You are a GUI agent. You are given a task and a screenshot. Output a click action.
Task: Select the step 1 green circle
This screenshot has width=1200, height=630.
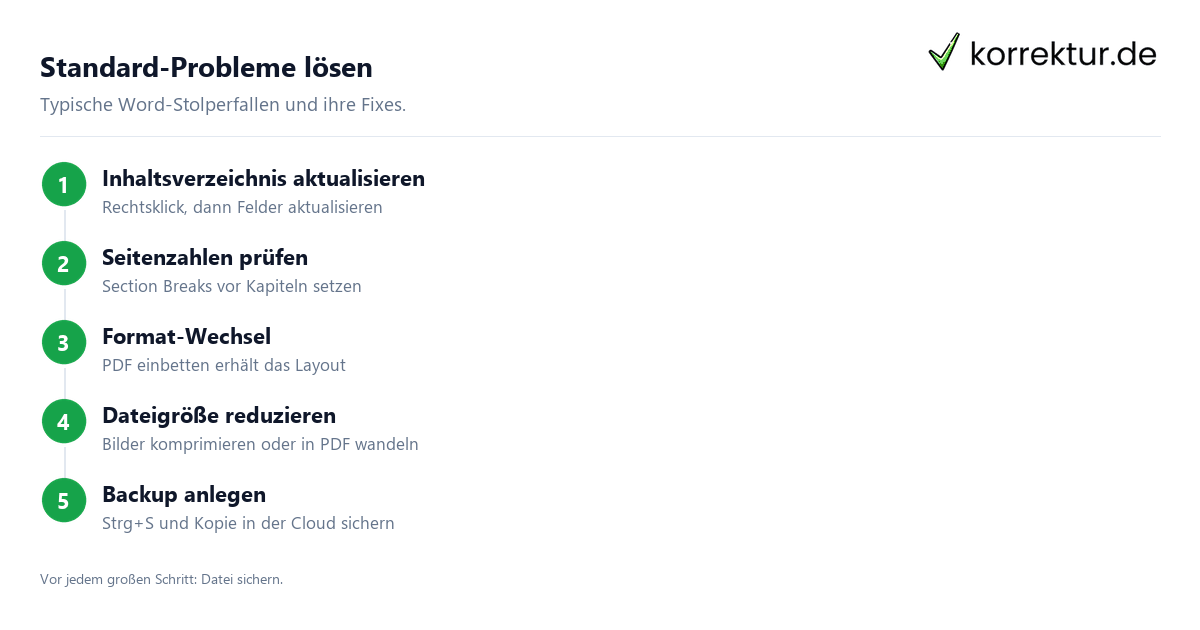[64, 185]
